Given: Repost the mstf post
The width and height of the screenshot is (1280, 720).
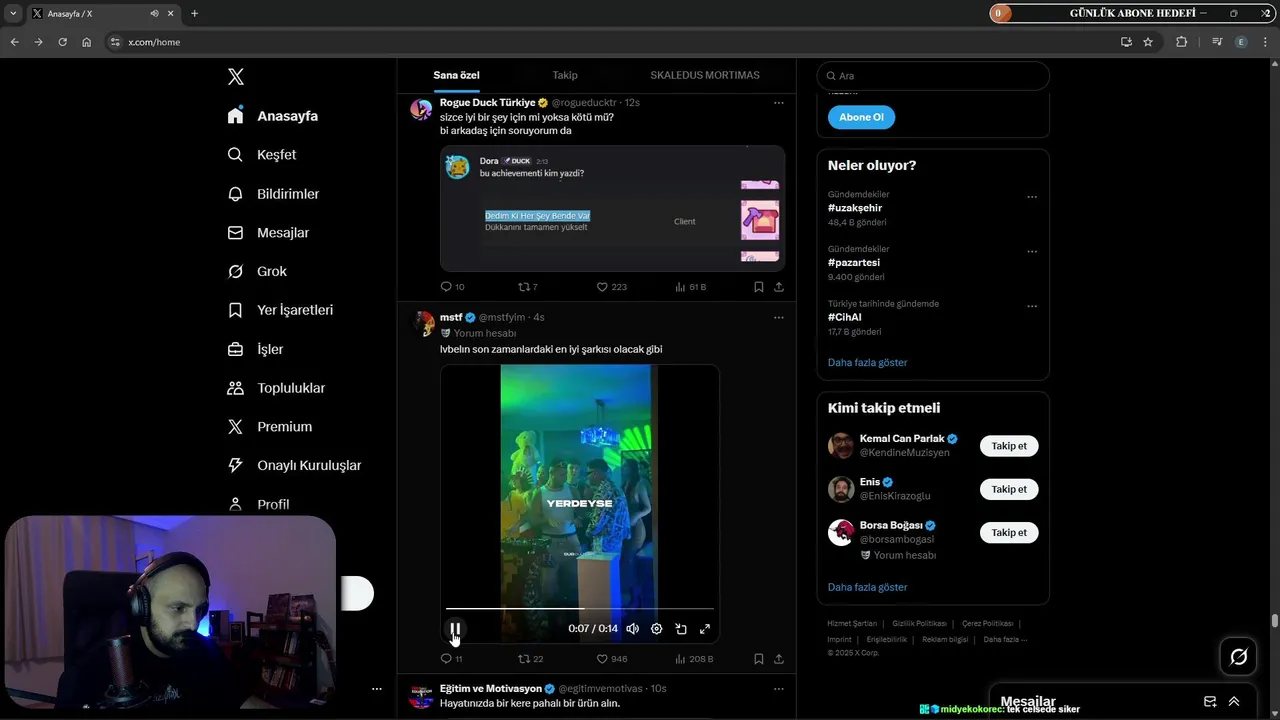Looking at the screenshot, I should pos(530,659).
